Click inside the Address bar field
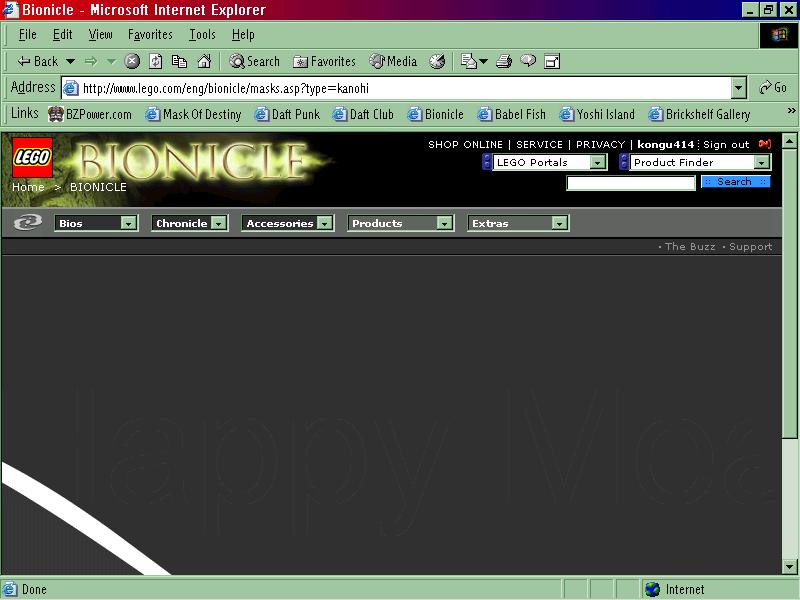Screen dimensions: 800x600 [x=400, y=87]
